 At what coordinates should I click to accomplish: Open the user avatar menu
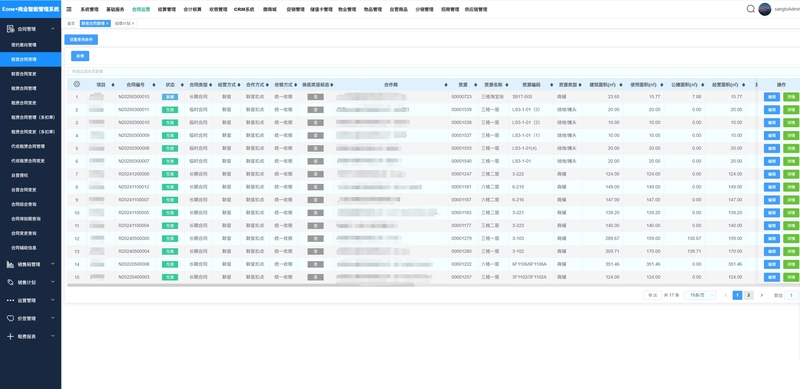(x=764, y=9)
